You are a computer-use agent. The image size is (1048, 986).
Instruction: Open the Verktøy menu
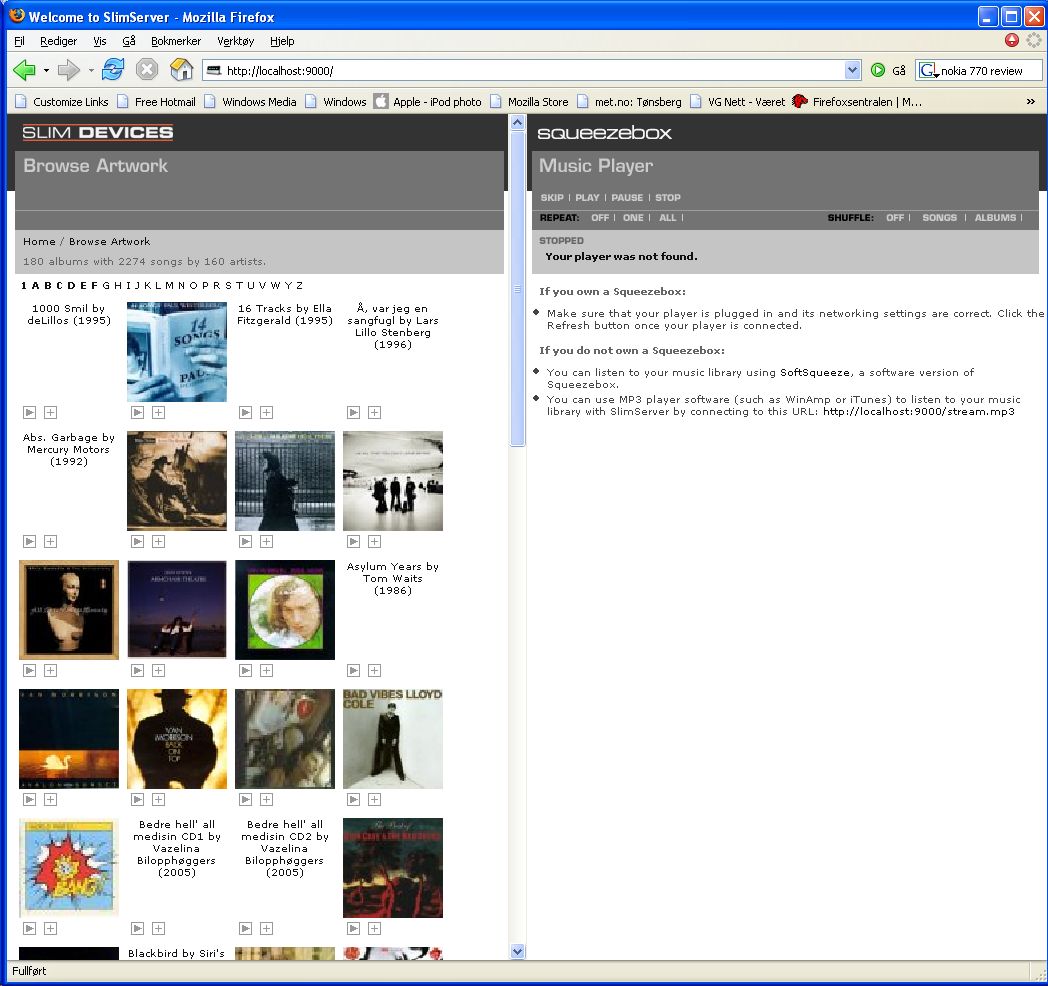click(x=236, y=41)
